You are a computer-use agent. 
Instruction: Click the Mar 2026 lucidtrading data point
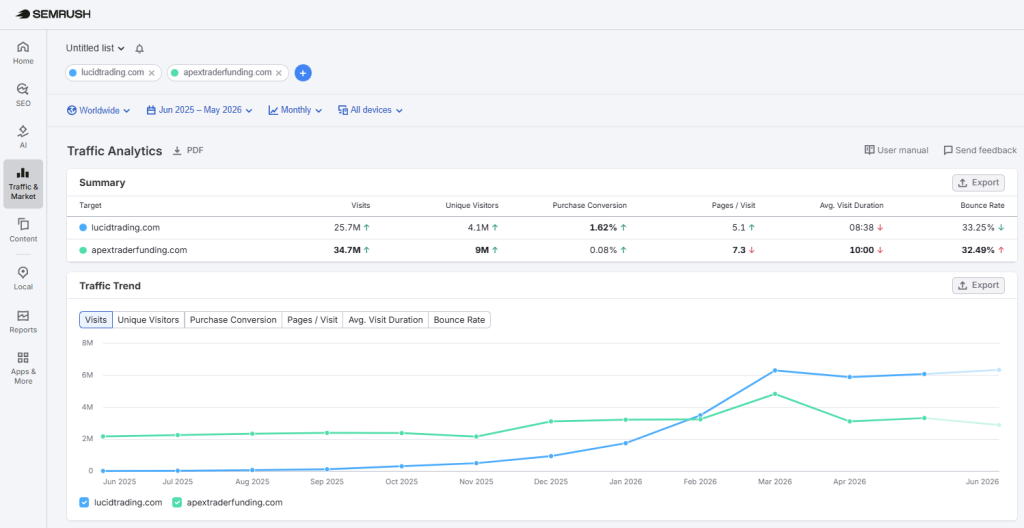[x=775, y=371]
